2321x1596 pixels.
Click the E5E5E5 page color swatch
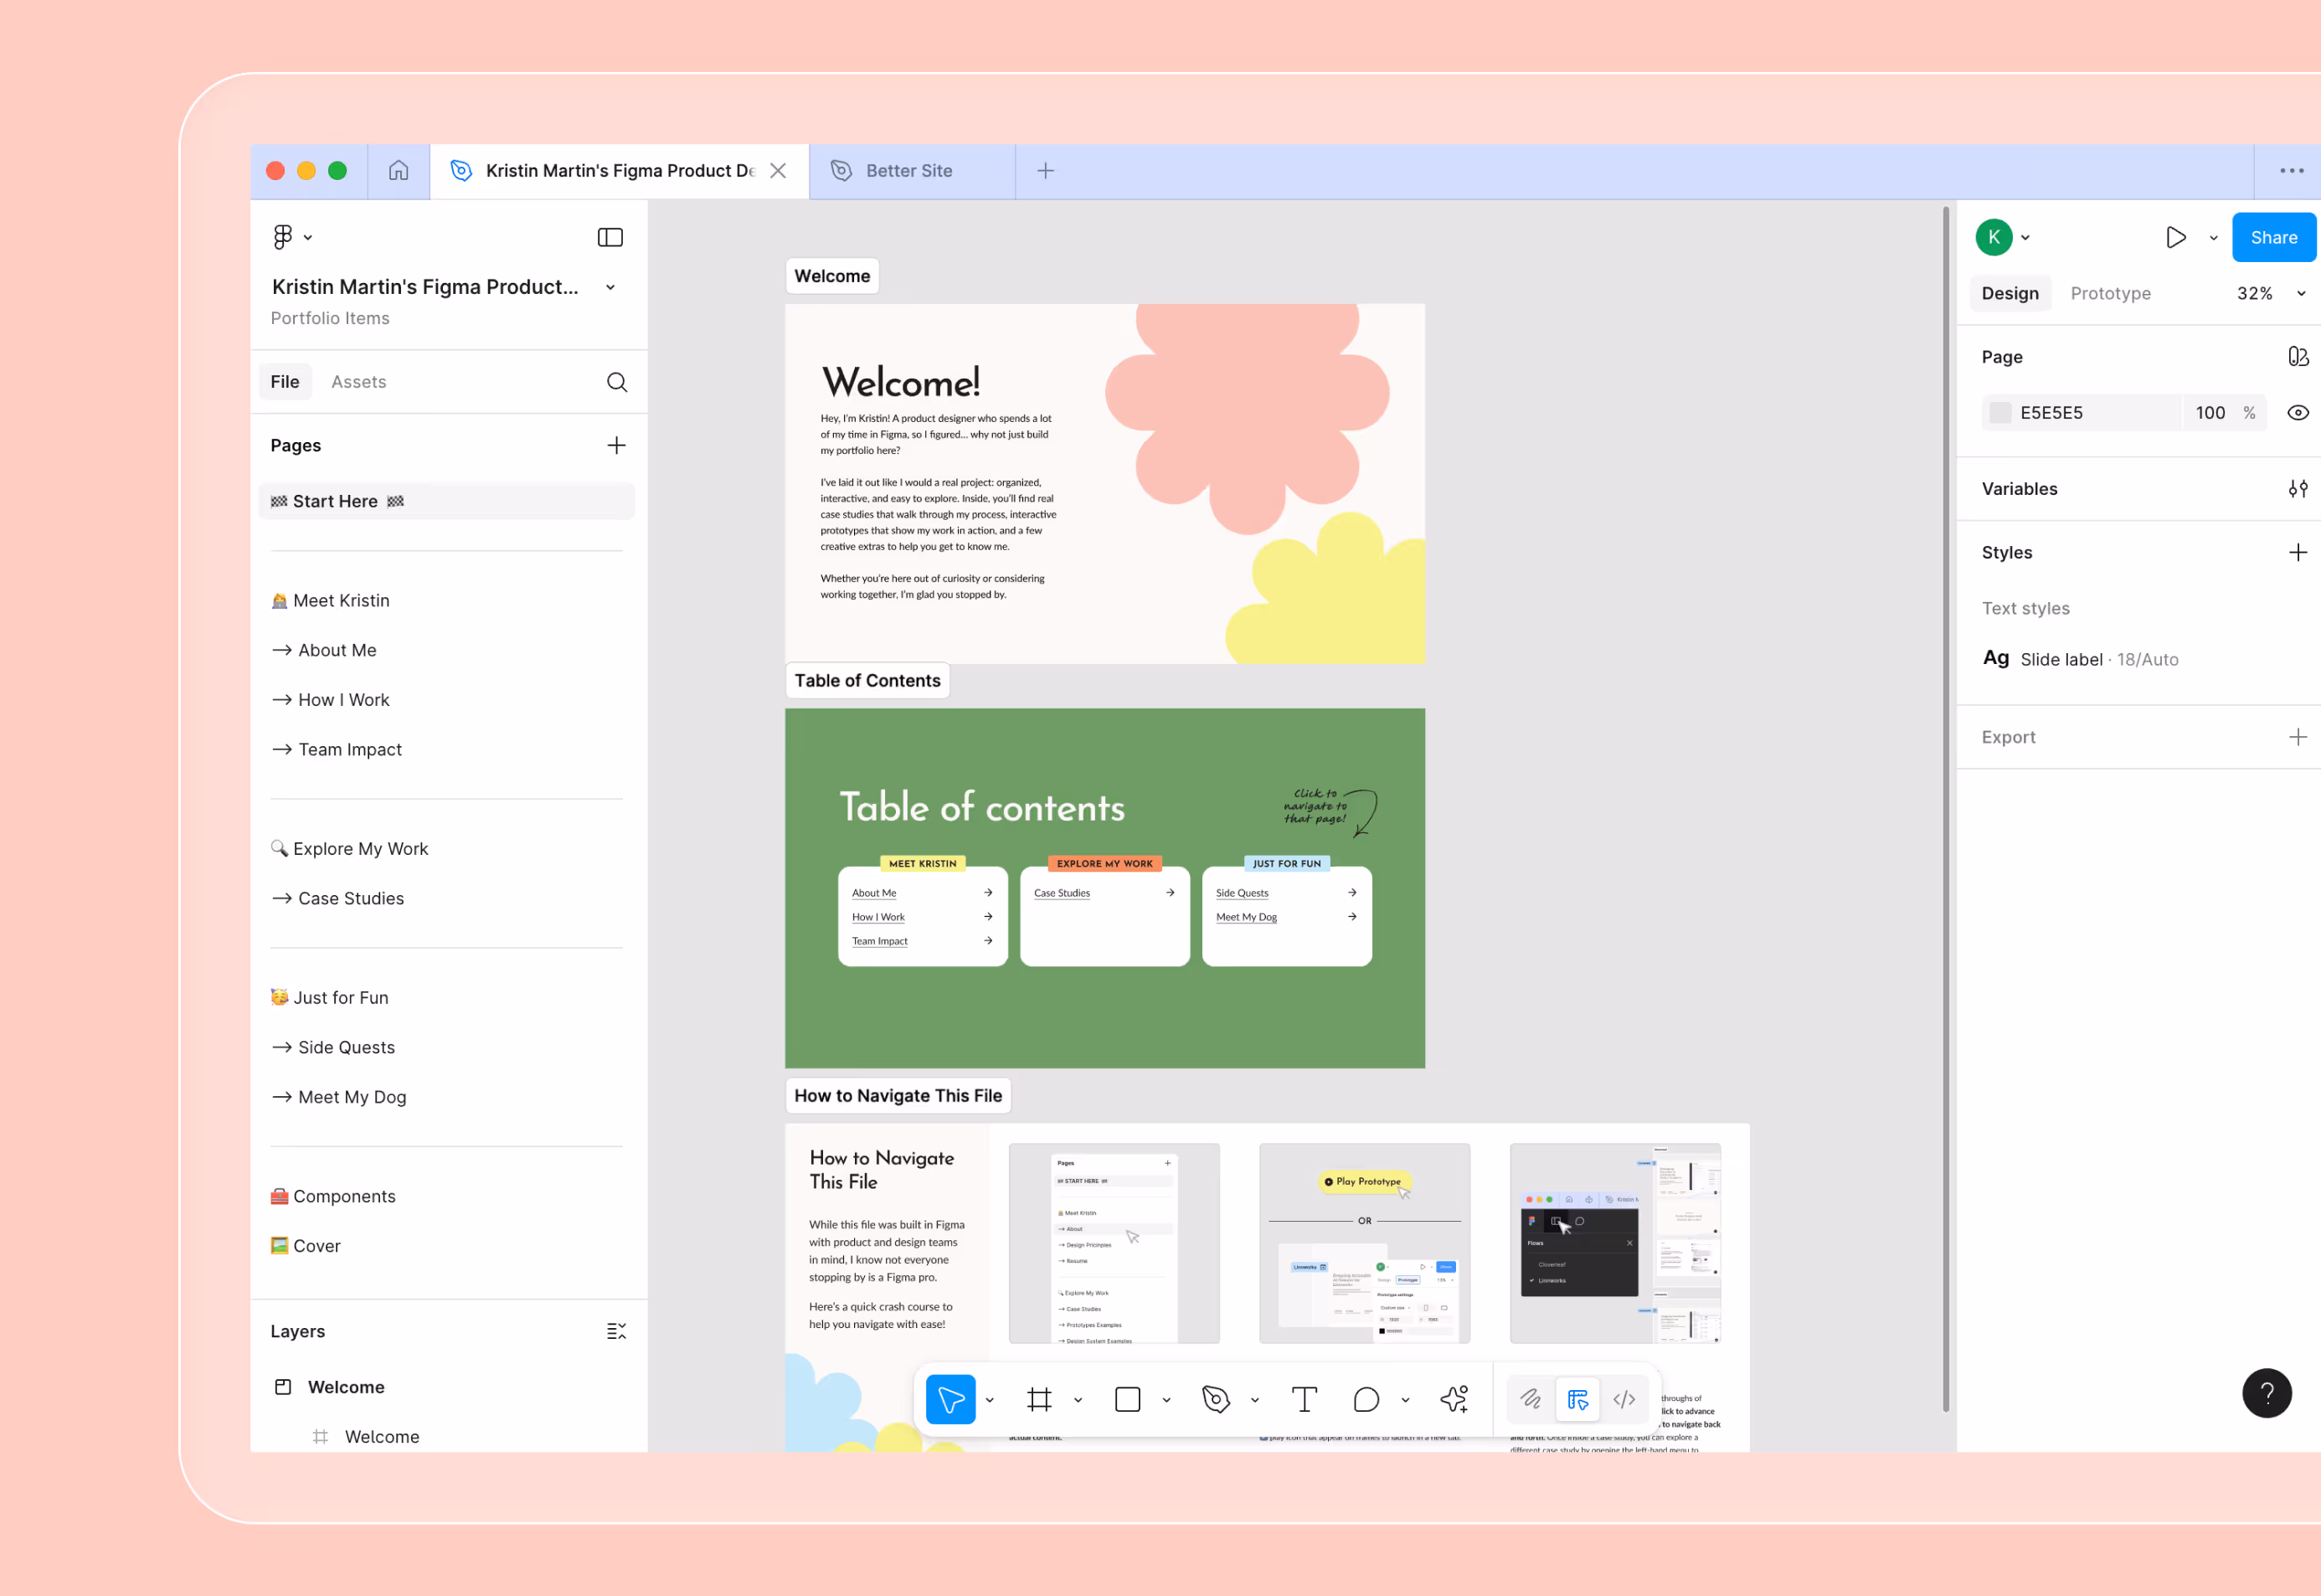click(1999, 413)
